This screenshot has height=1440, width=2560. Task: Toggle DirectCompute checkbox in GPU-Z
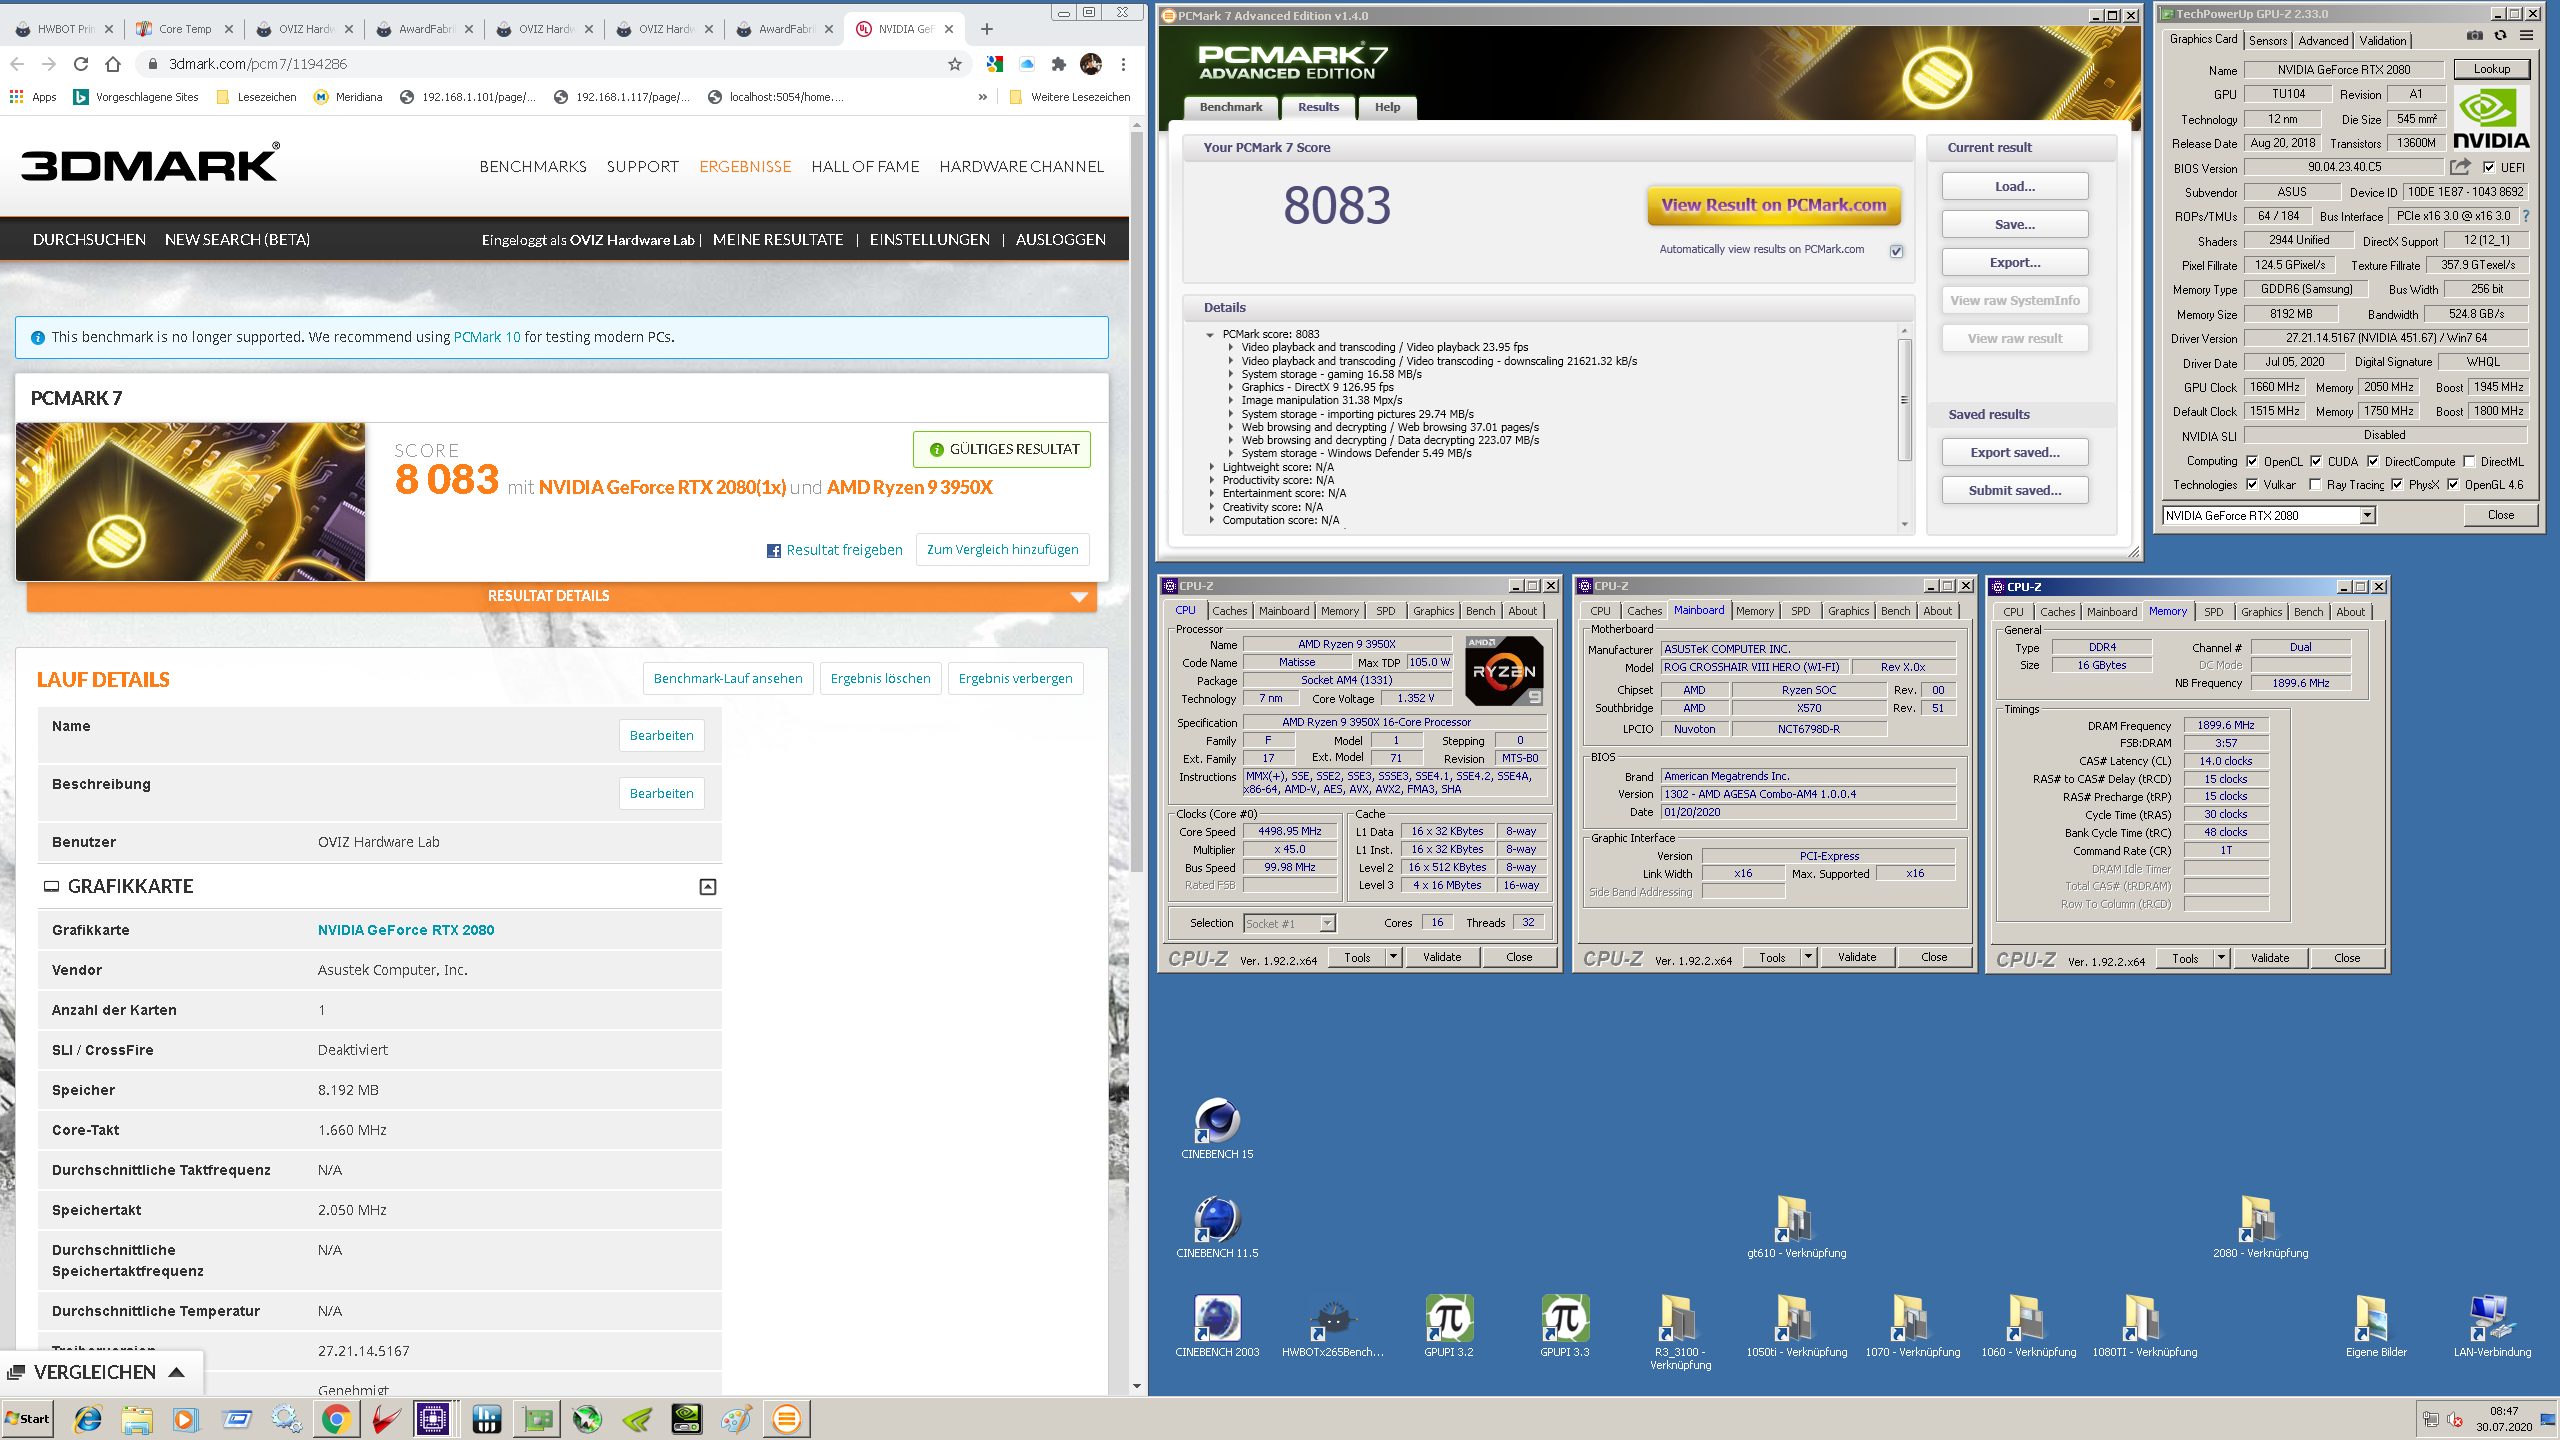[2373, 462]
